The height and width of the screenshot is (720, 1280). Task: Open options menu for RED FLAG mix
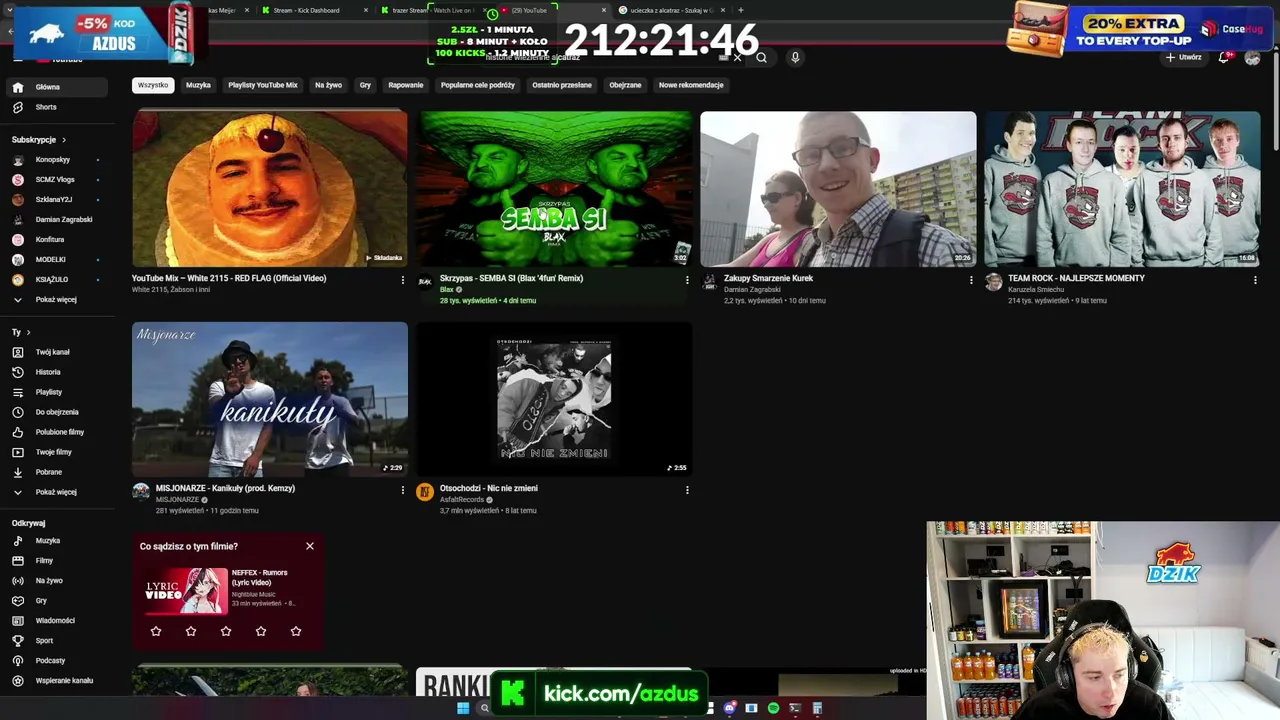(403, 280)
